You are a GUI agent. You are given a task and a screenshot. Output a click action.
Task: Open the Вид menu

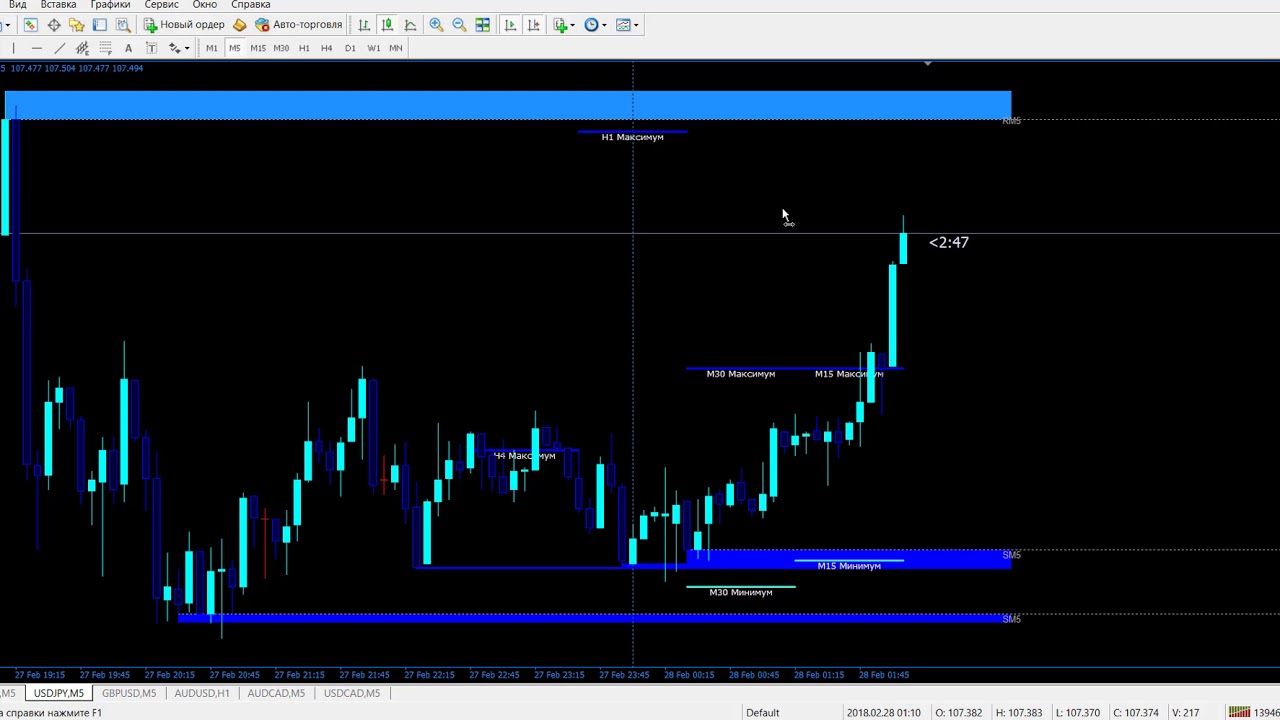point(17,5)
